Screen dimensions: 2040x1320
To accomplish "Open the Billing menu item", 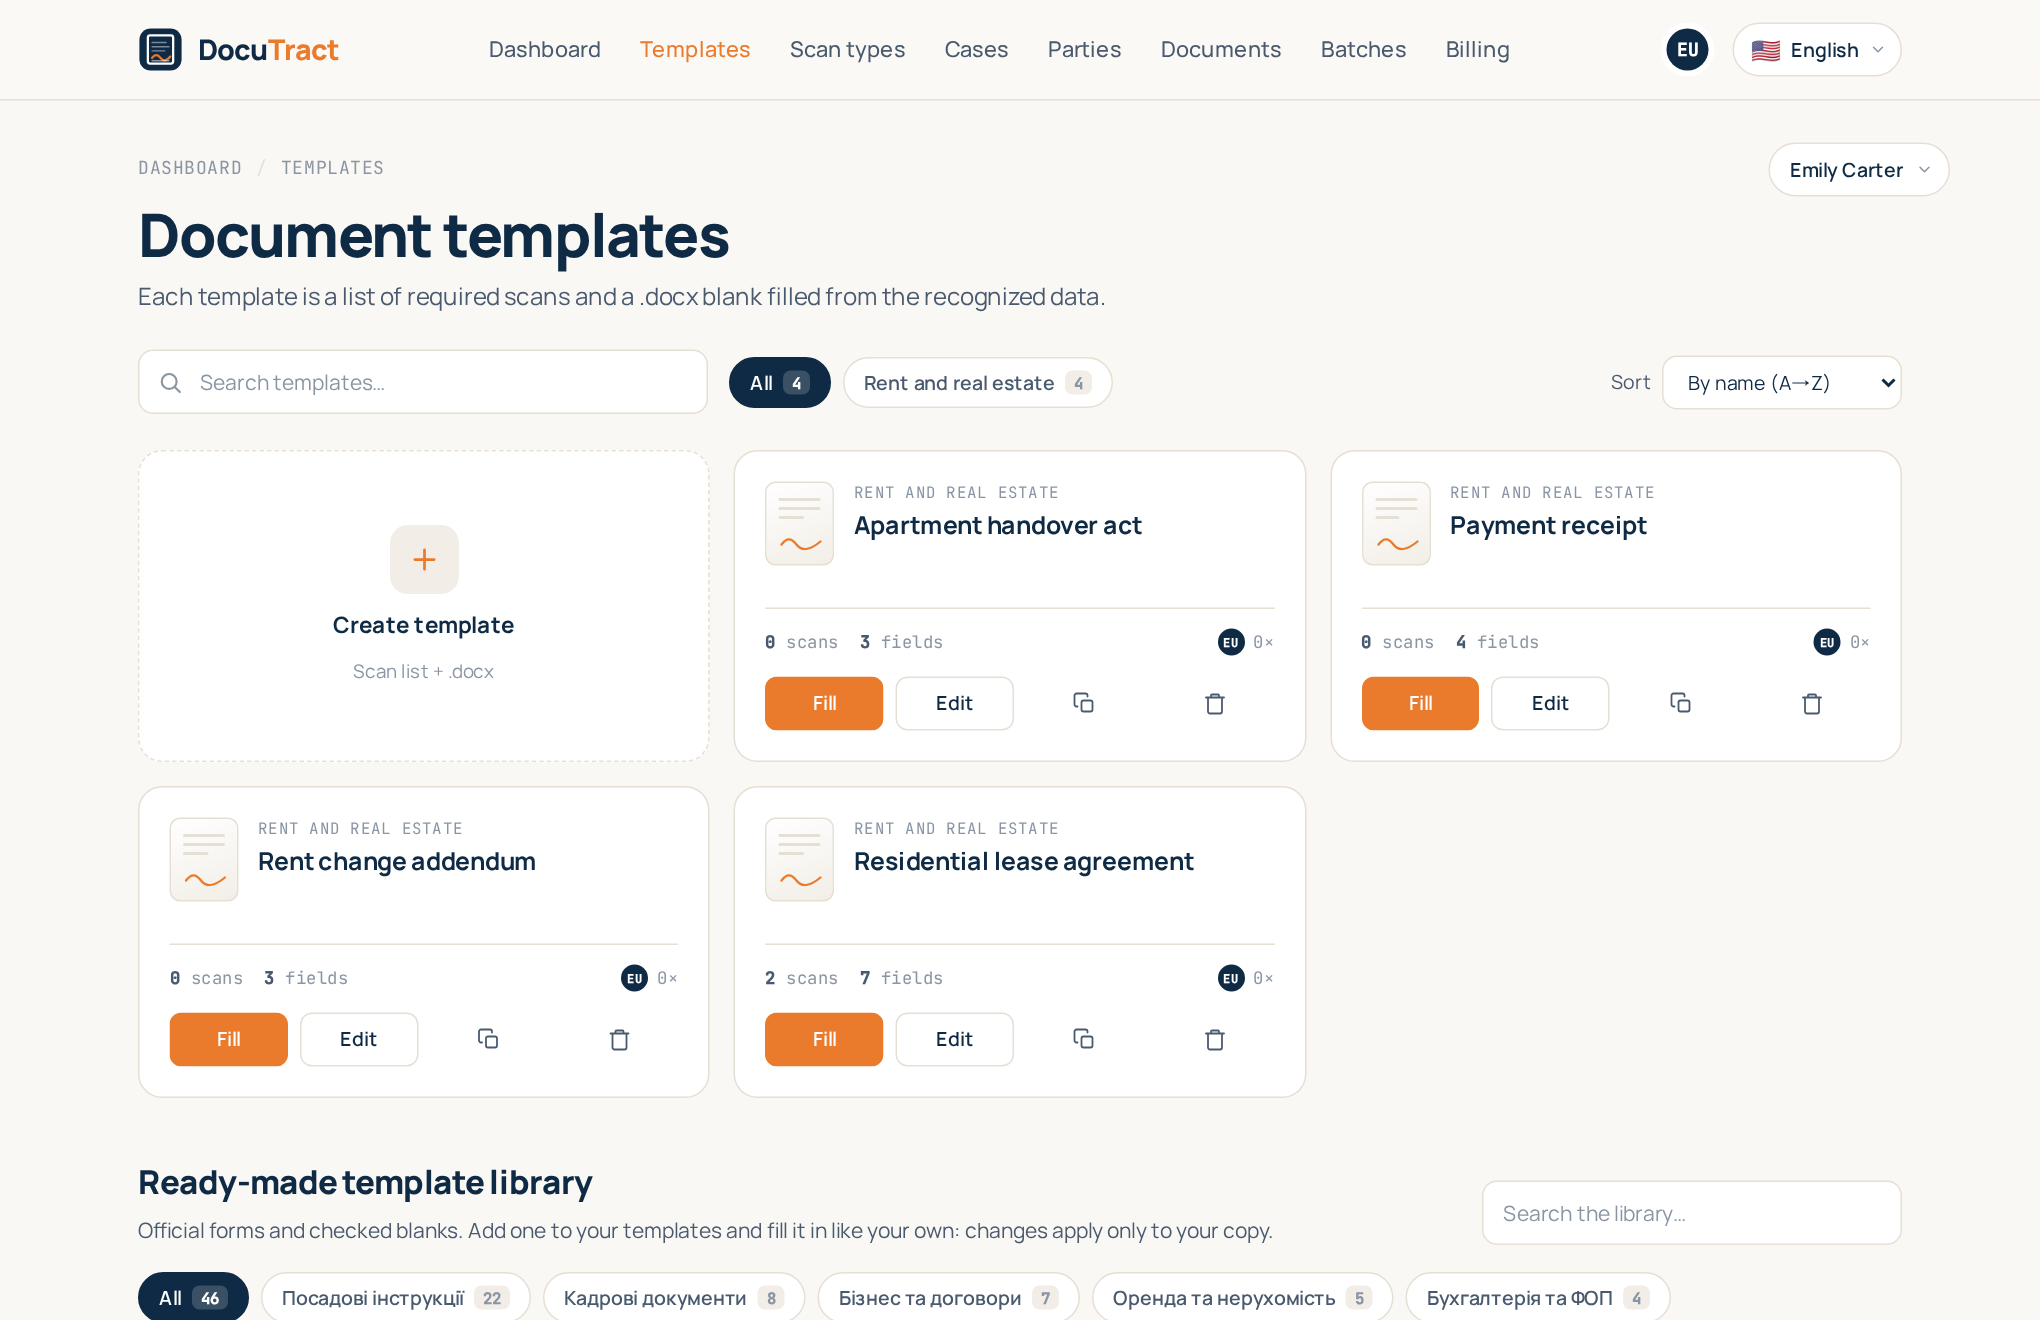I will [x=1477, y=50].
